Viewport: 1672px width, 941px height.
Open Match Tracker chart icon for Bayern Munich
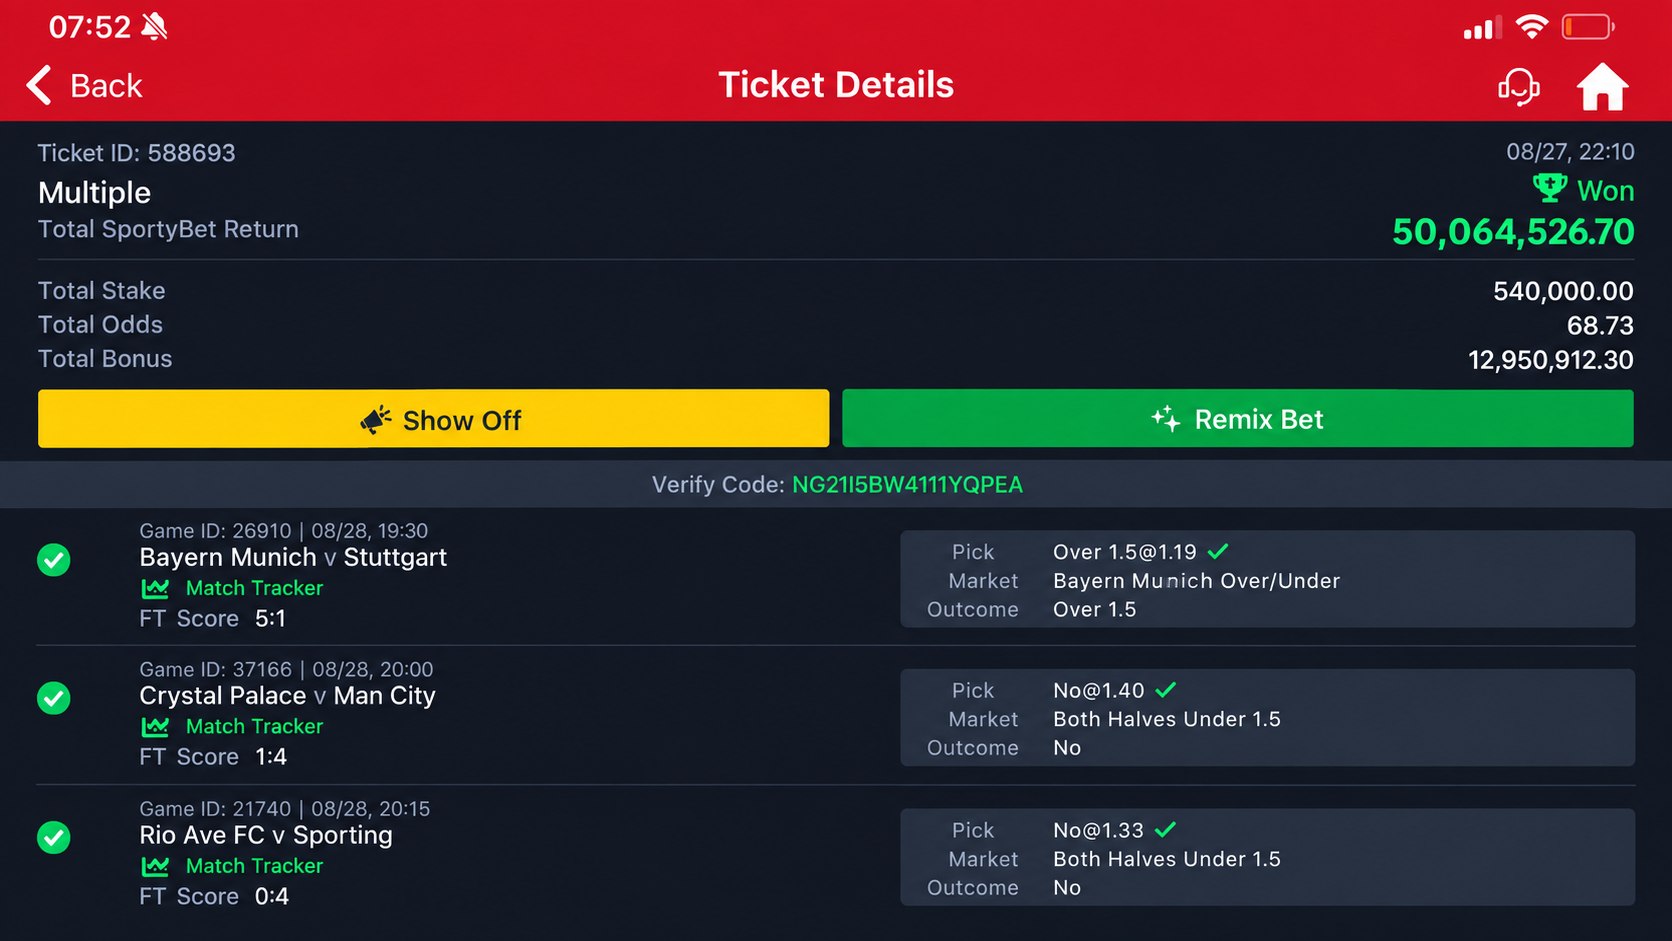155,588
